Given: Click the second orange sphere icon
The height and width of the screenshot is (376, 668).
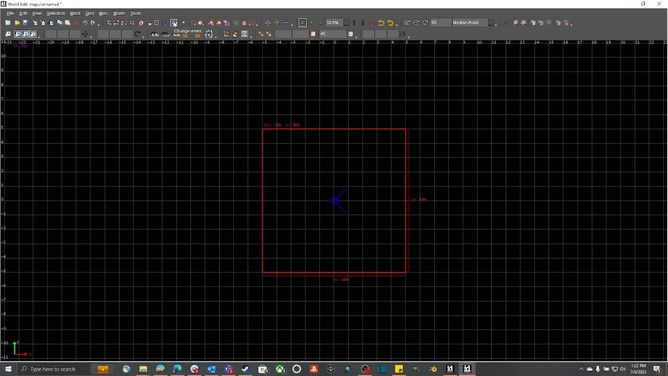Looking at the screenshot, I should coord(524,23).
